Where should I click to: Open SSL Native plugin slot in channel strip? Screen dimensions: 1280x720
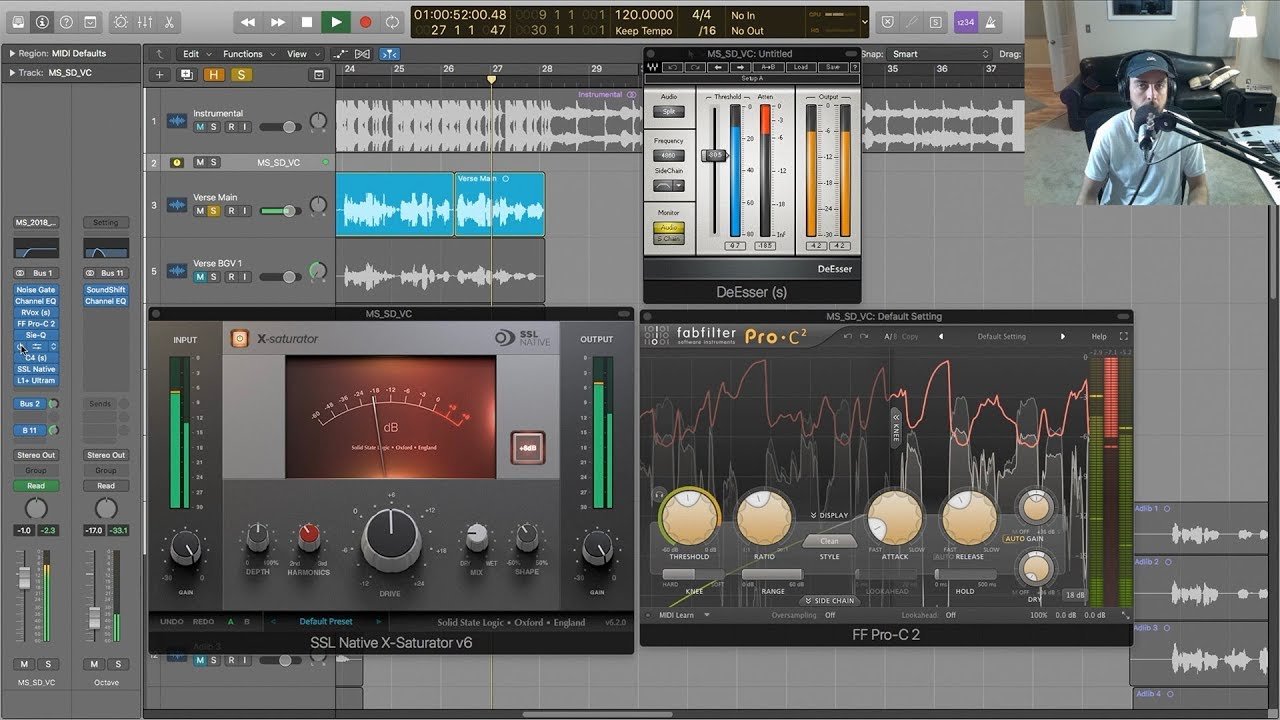coord(36,369)
